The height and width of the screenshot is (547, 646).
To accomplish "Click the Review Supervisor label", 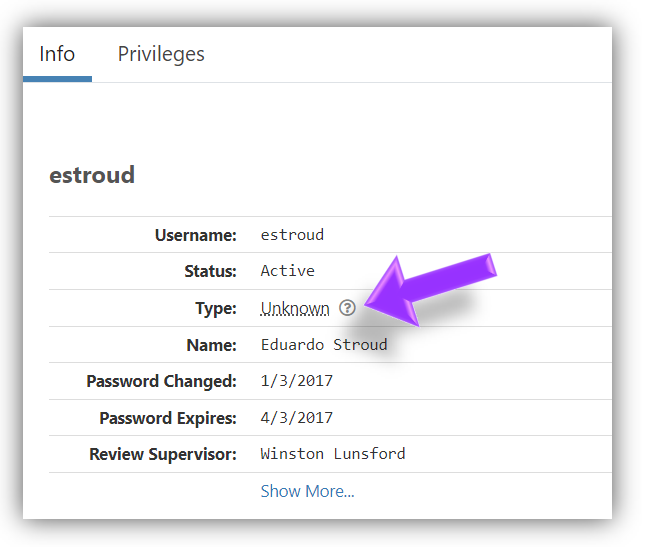I will [x=163, y=454].
